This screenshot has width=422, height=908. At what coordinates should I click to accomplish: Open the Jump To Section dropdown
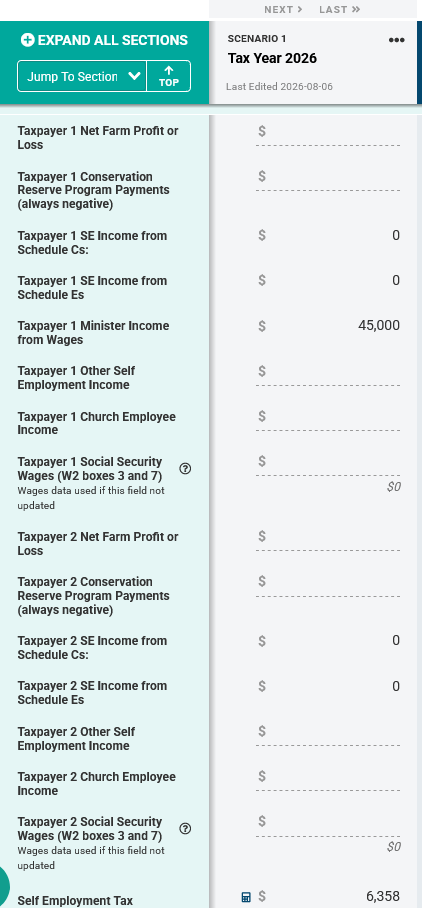click(82, 76)
